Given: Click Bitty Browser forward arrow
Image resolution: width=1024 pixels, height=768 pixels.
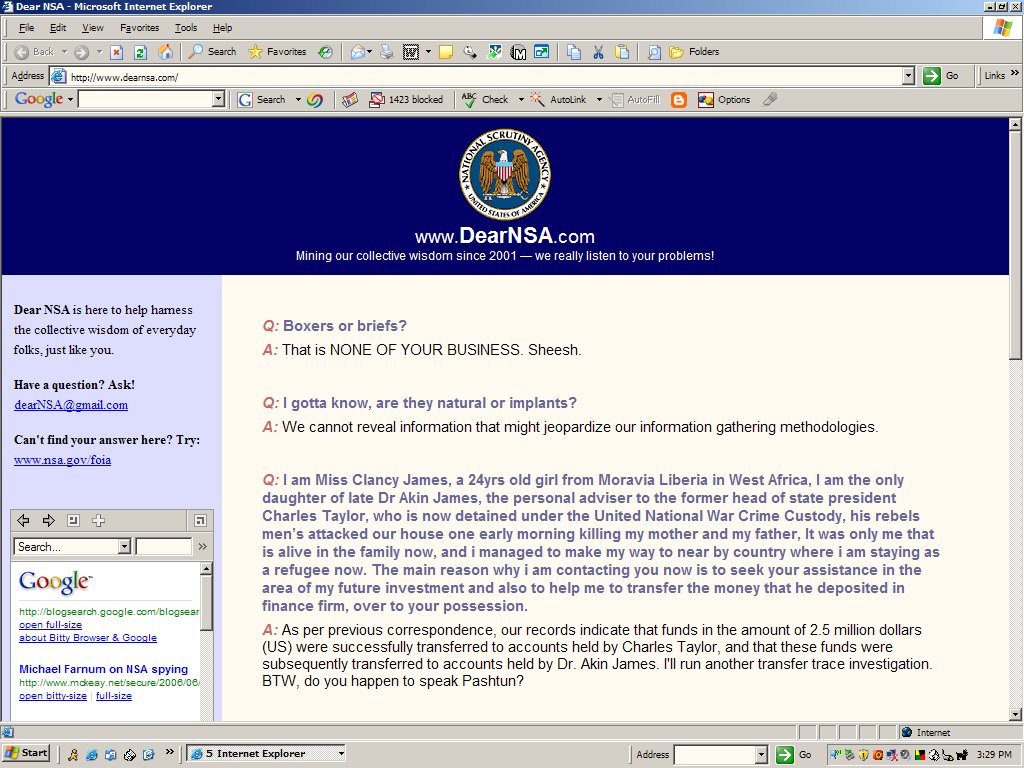Looking at the screenshot, I should pyautogui.click(x=48, y=520).
